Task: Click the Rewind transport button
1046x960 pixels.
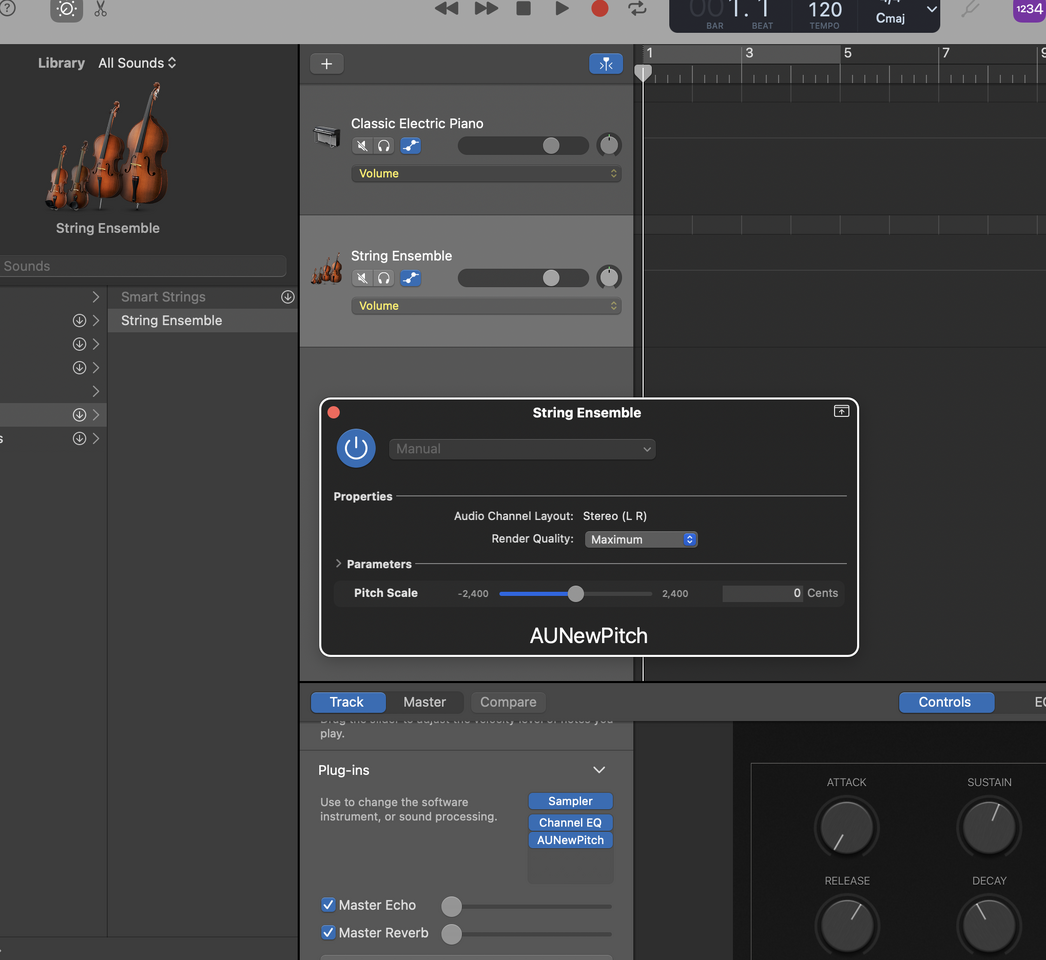Action: (446, 9)
